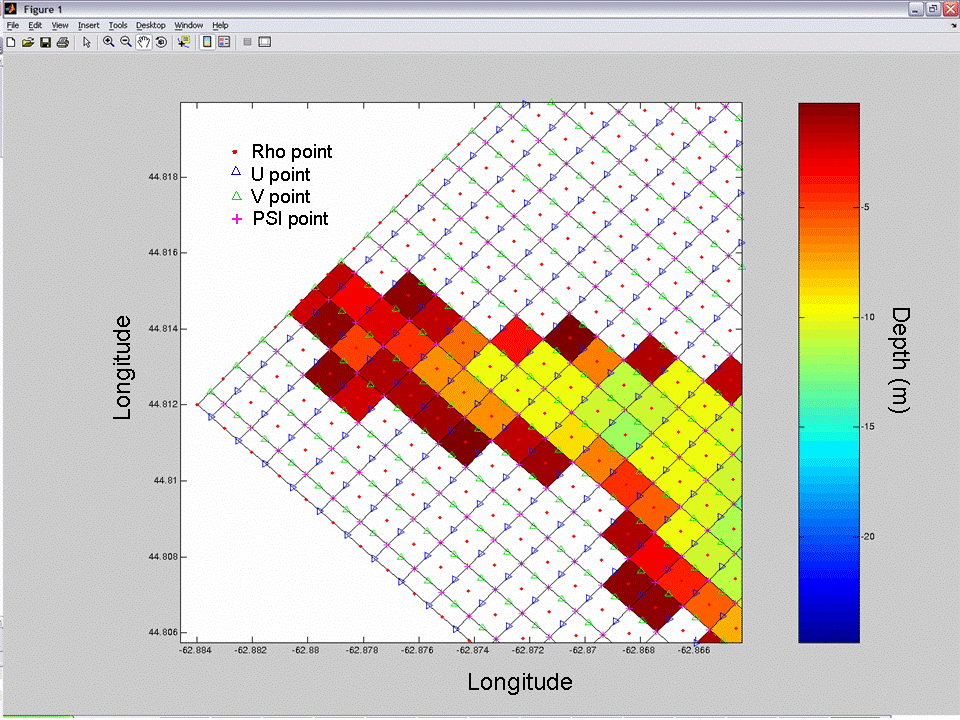Open a file using the folder icon
The height and width of the screenshot is (720, 960).
coord(28,42)
